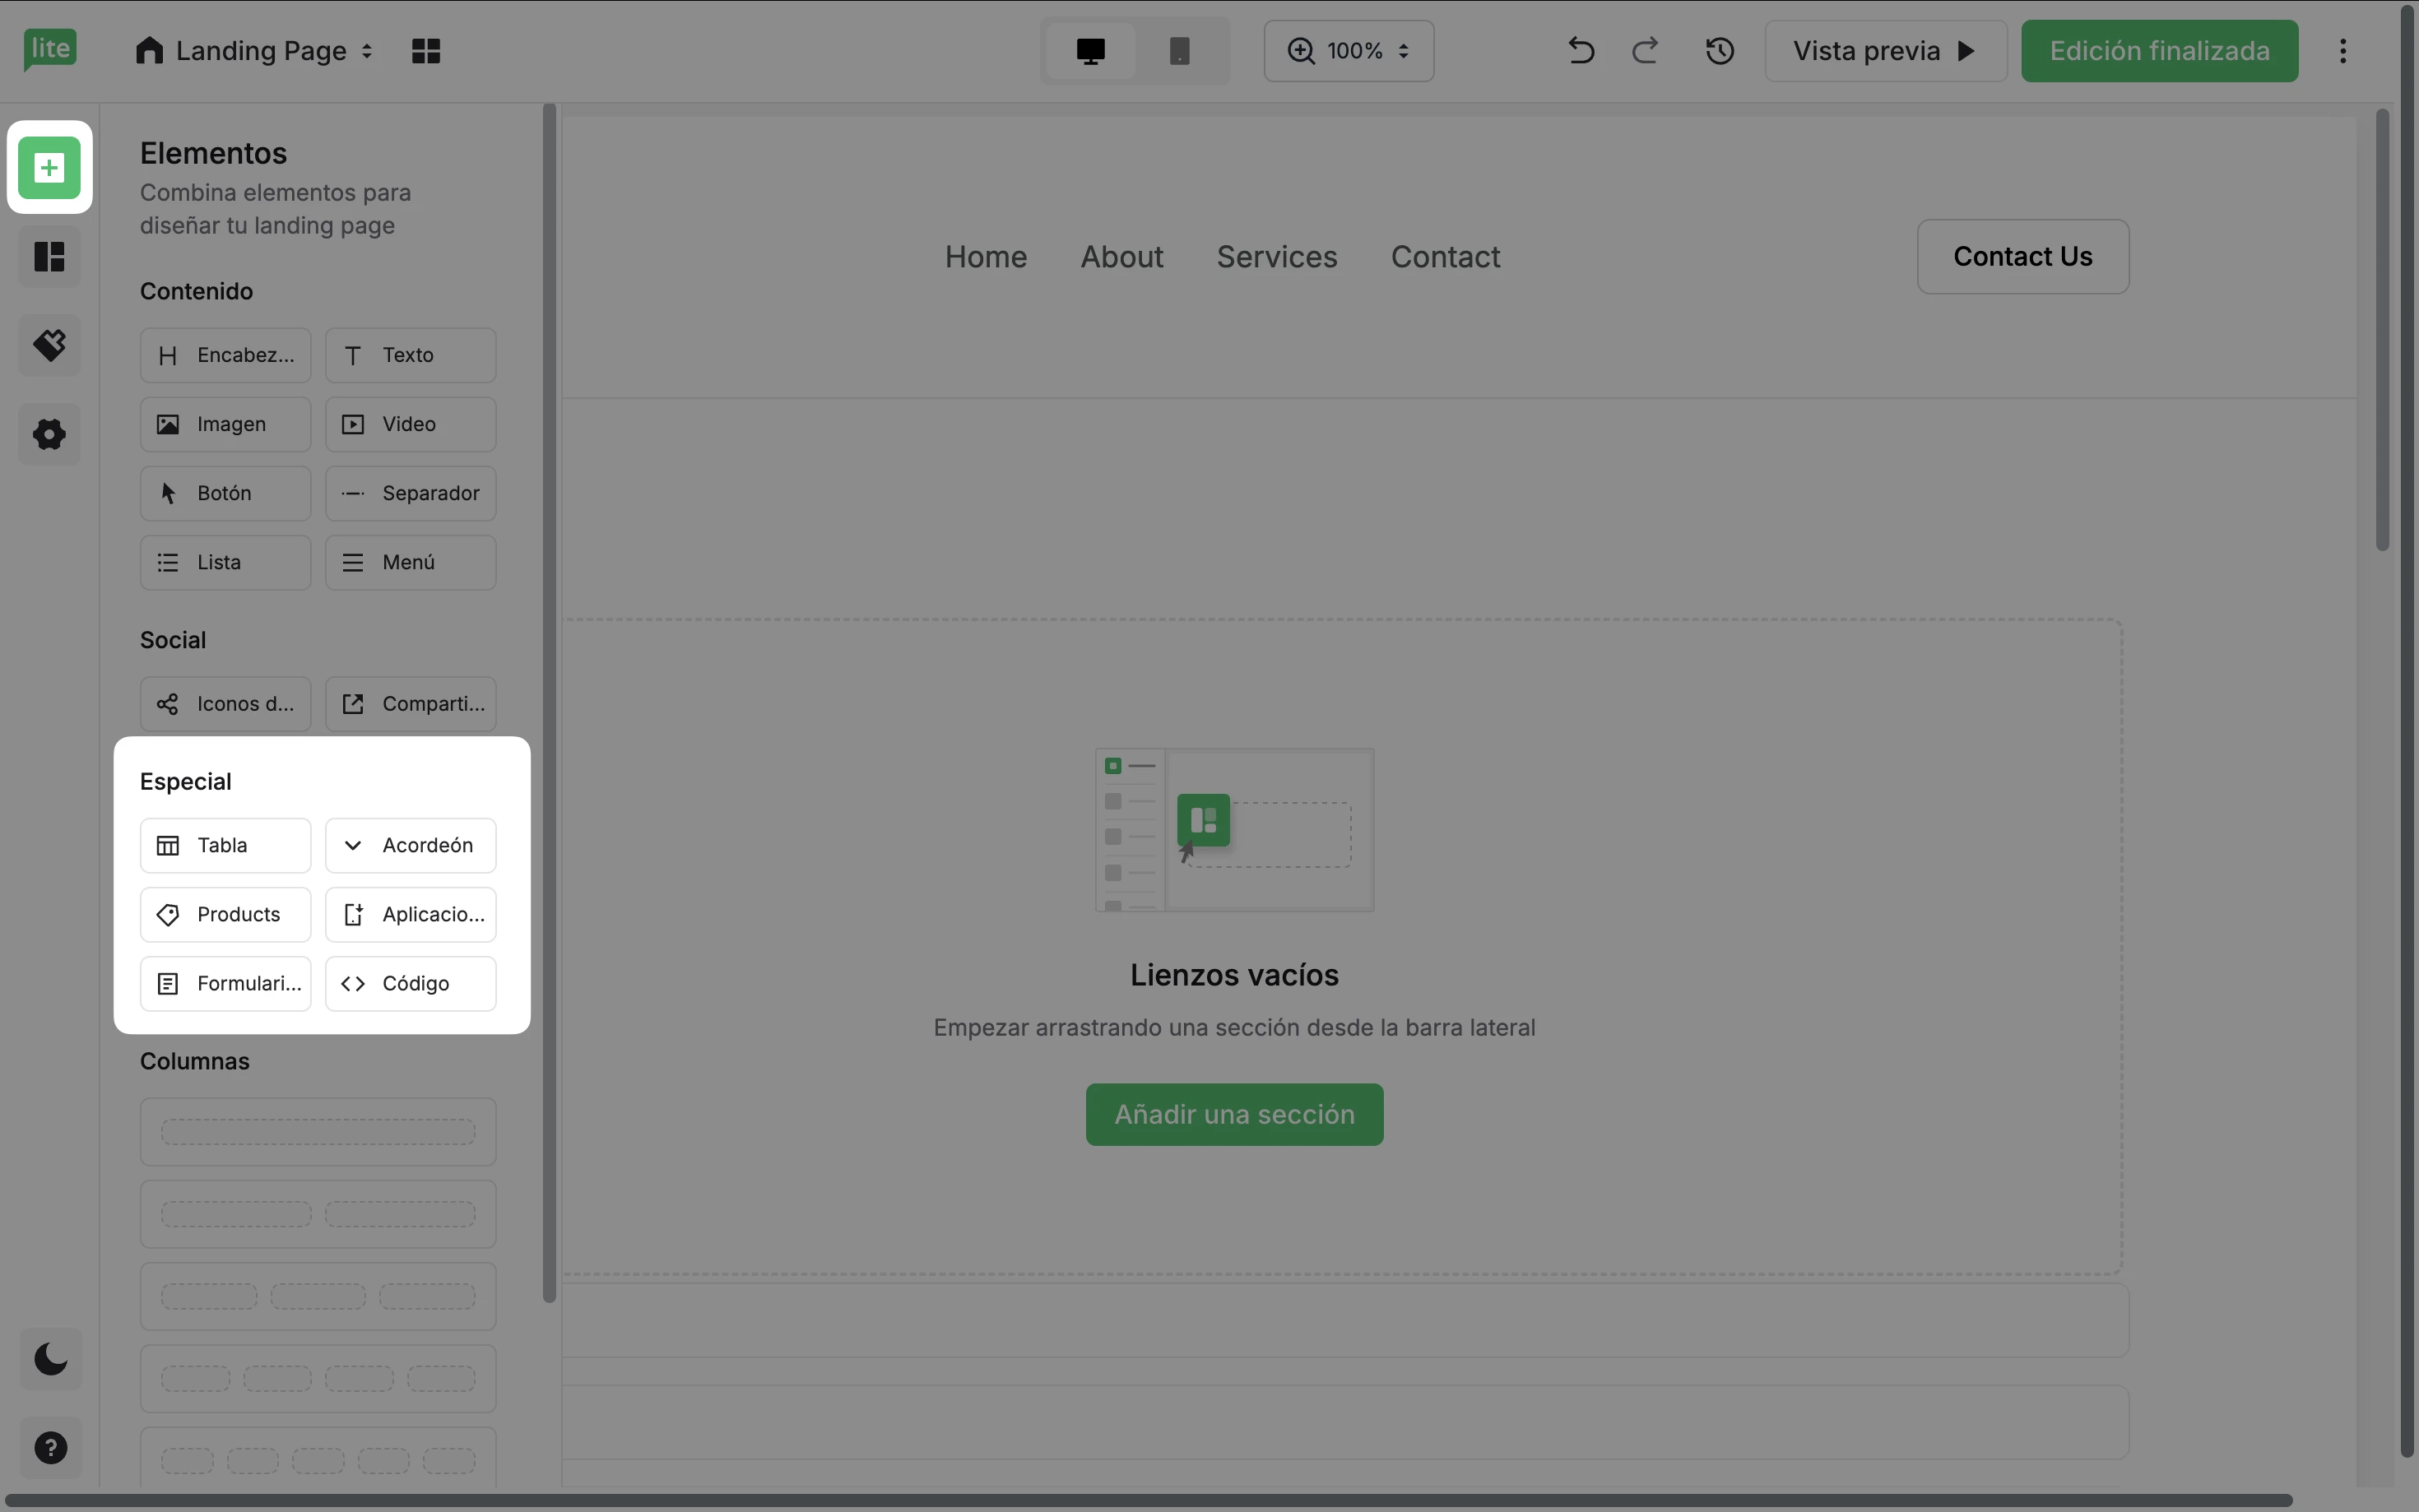Choose the single column layout
2419x1512 pixels.
(318, 1132)
